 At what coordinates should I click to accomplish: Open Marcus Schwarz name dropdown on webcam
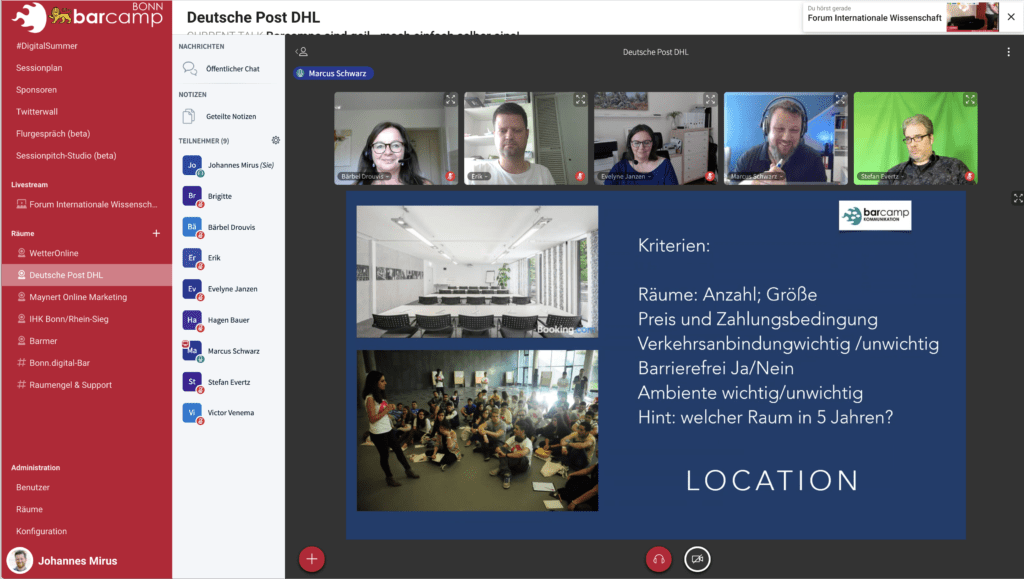tap(756, 176)
